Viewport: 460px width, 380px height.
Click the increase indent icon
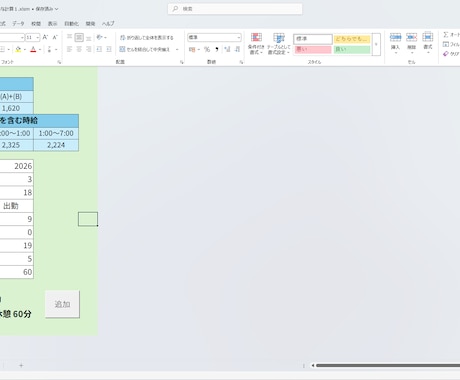[109, 49]
